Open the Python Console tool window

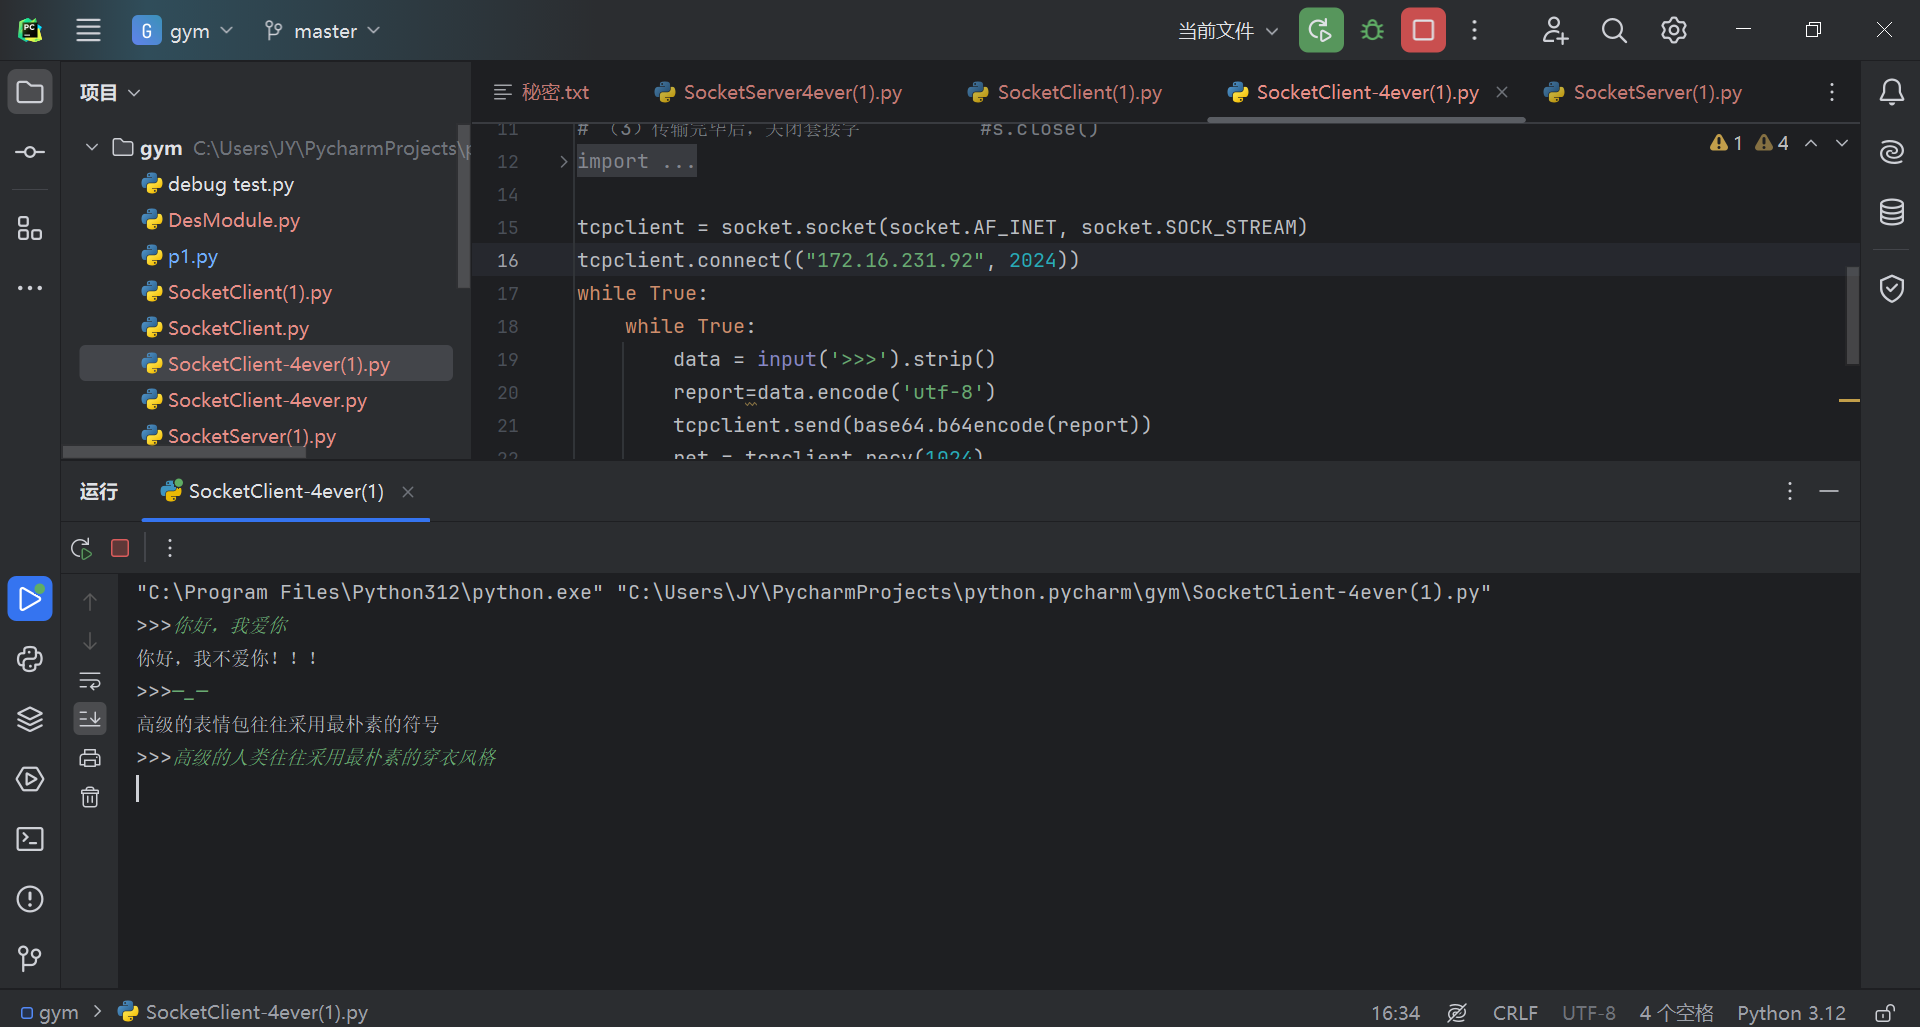30,659
